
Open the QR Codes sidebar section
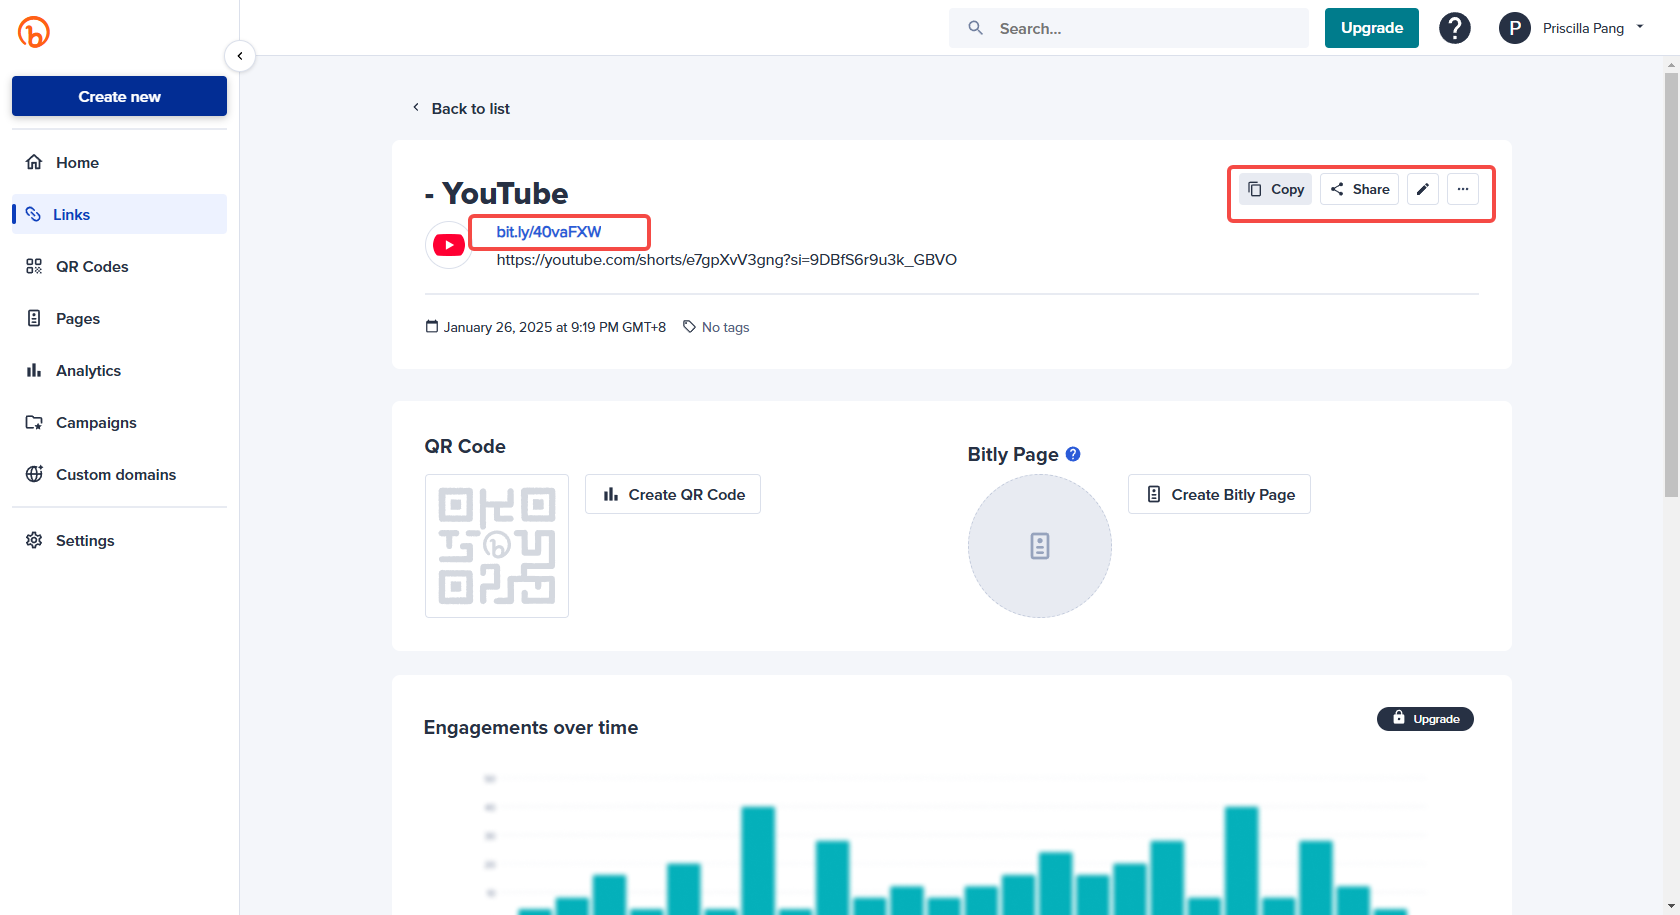click(x=92, y=266)
